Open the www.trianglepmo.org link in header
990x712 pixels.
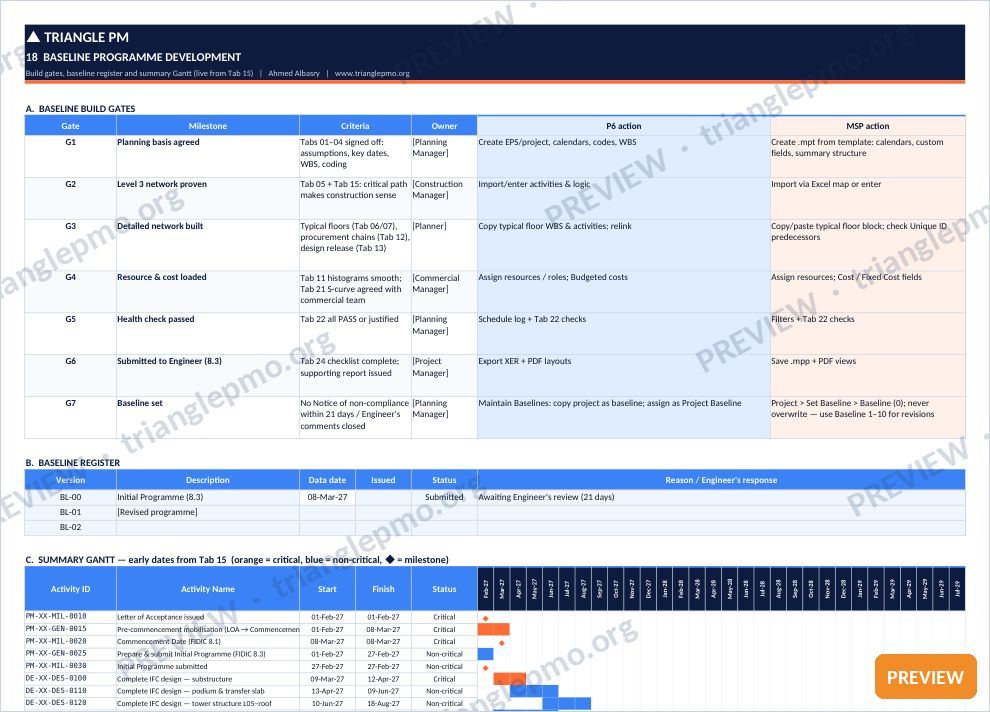coord(372,73)
